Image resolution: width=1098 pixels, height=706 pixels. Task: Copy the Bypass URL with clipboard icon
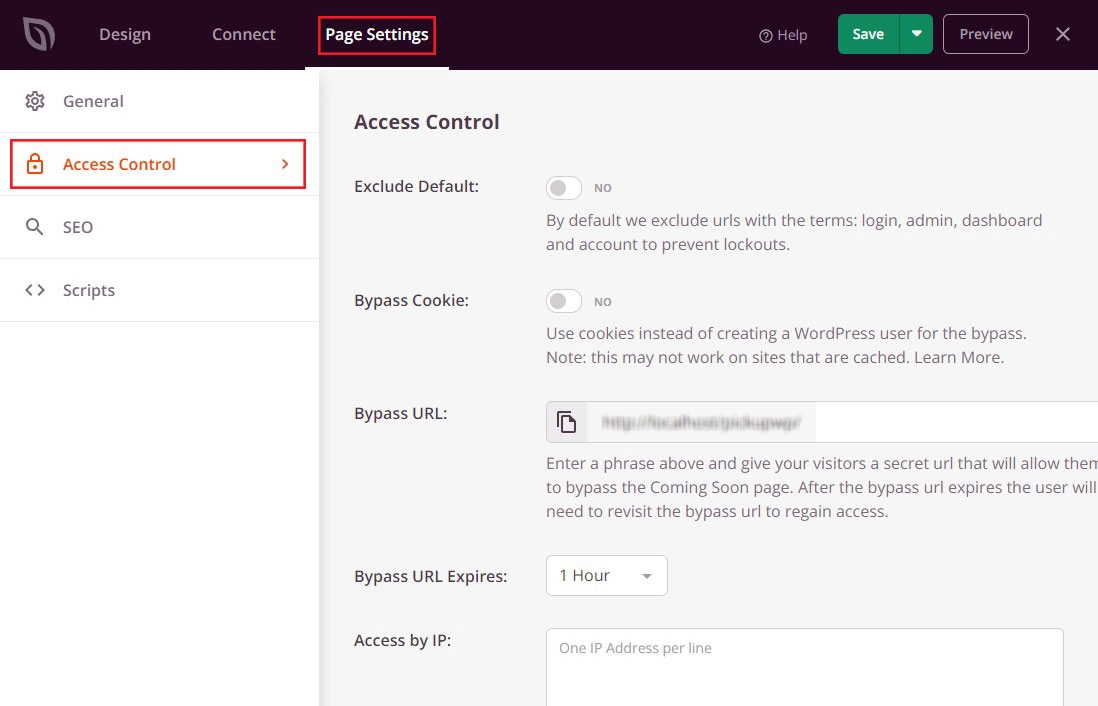point(567,422)
